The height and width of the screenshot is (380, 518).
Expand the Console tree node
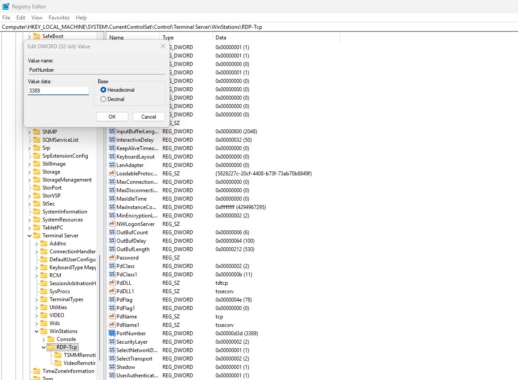[44, 339]
